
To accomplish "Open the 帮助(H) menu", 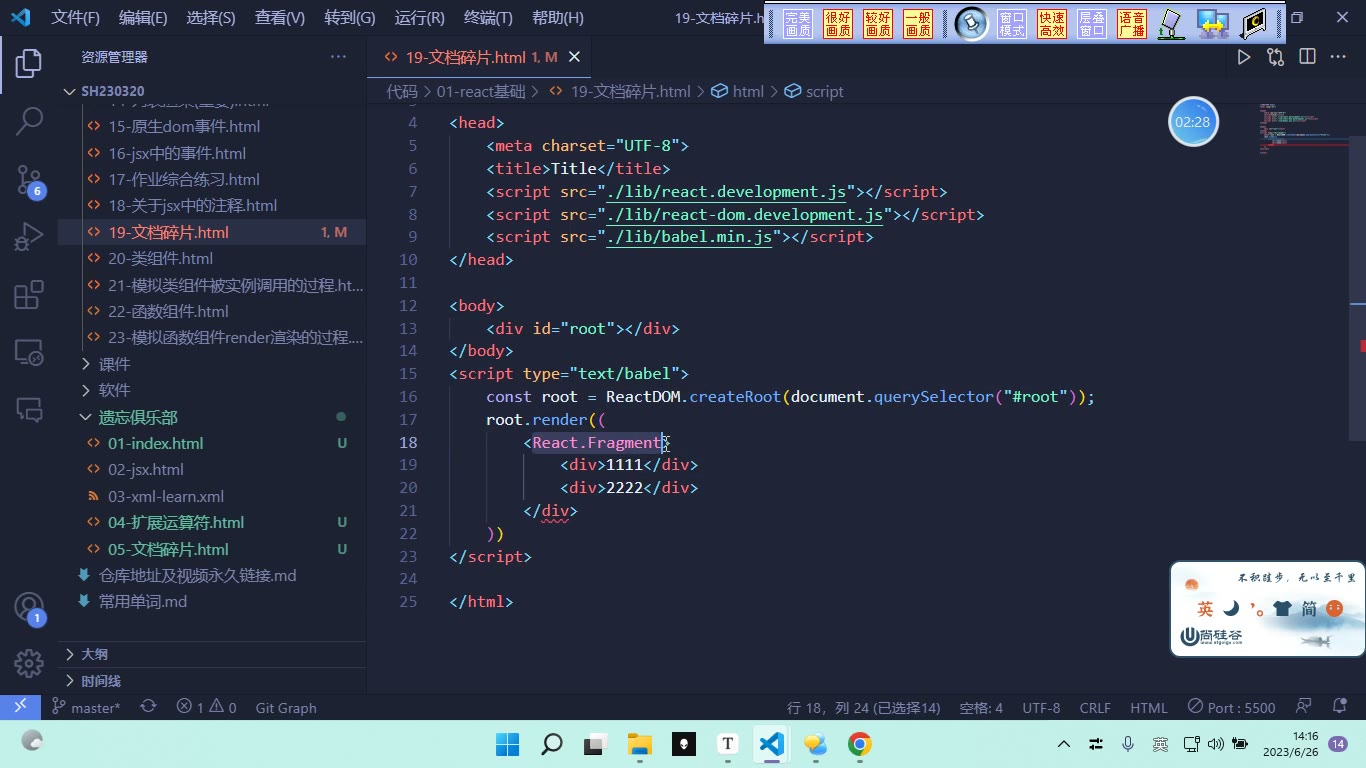I will tap(558, 18).
